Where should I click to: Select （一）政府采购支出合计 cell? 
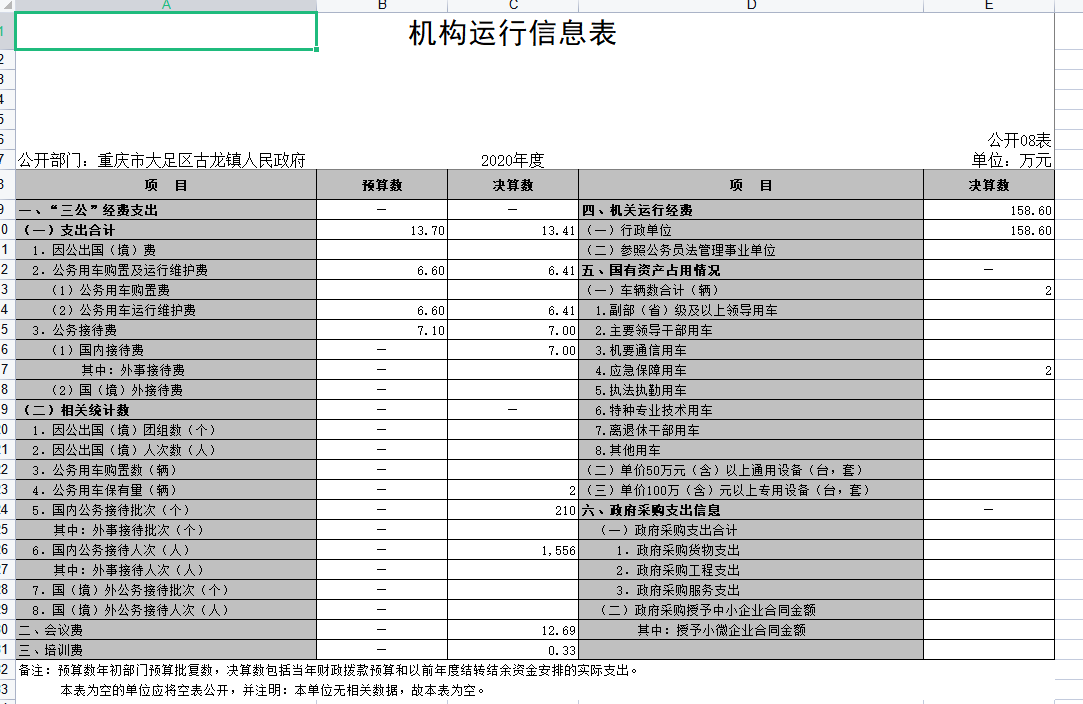[x=751, y=531]
